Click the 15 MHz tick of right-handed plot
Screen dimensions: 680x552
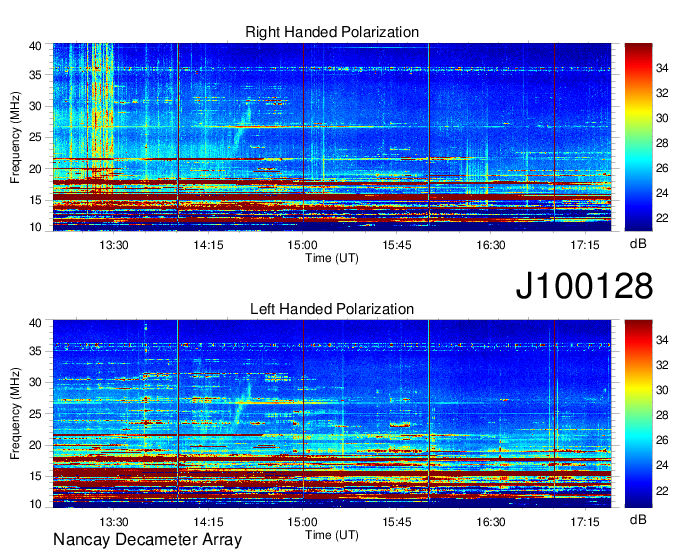pyautogui.click(x=35, y=200)
